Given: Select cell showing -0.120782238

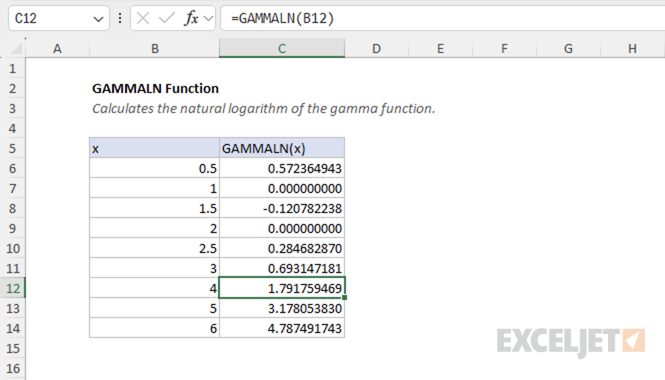Looking at the screenshot, I should pyautogui.click(x=282, y=208).
